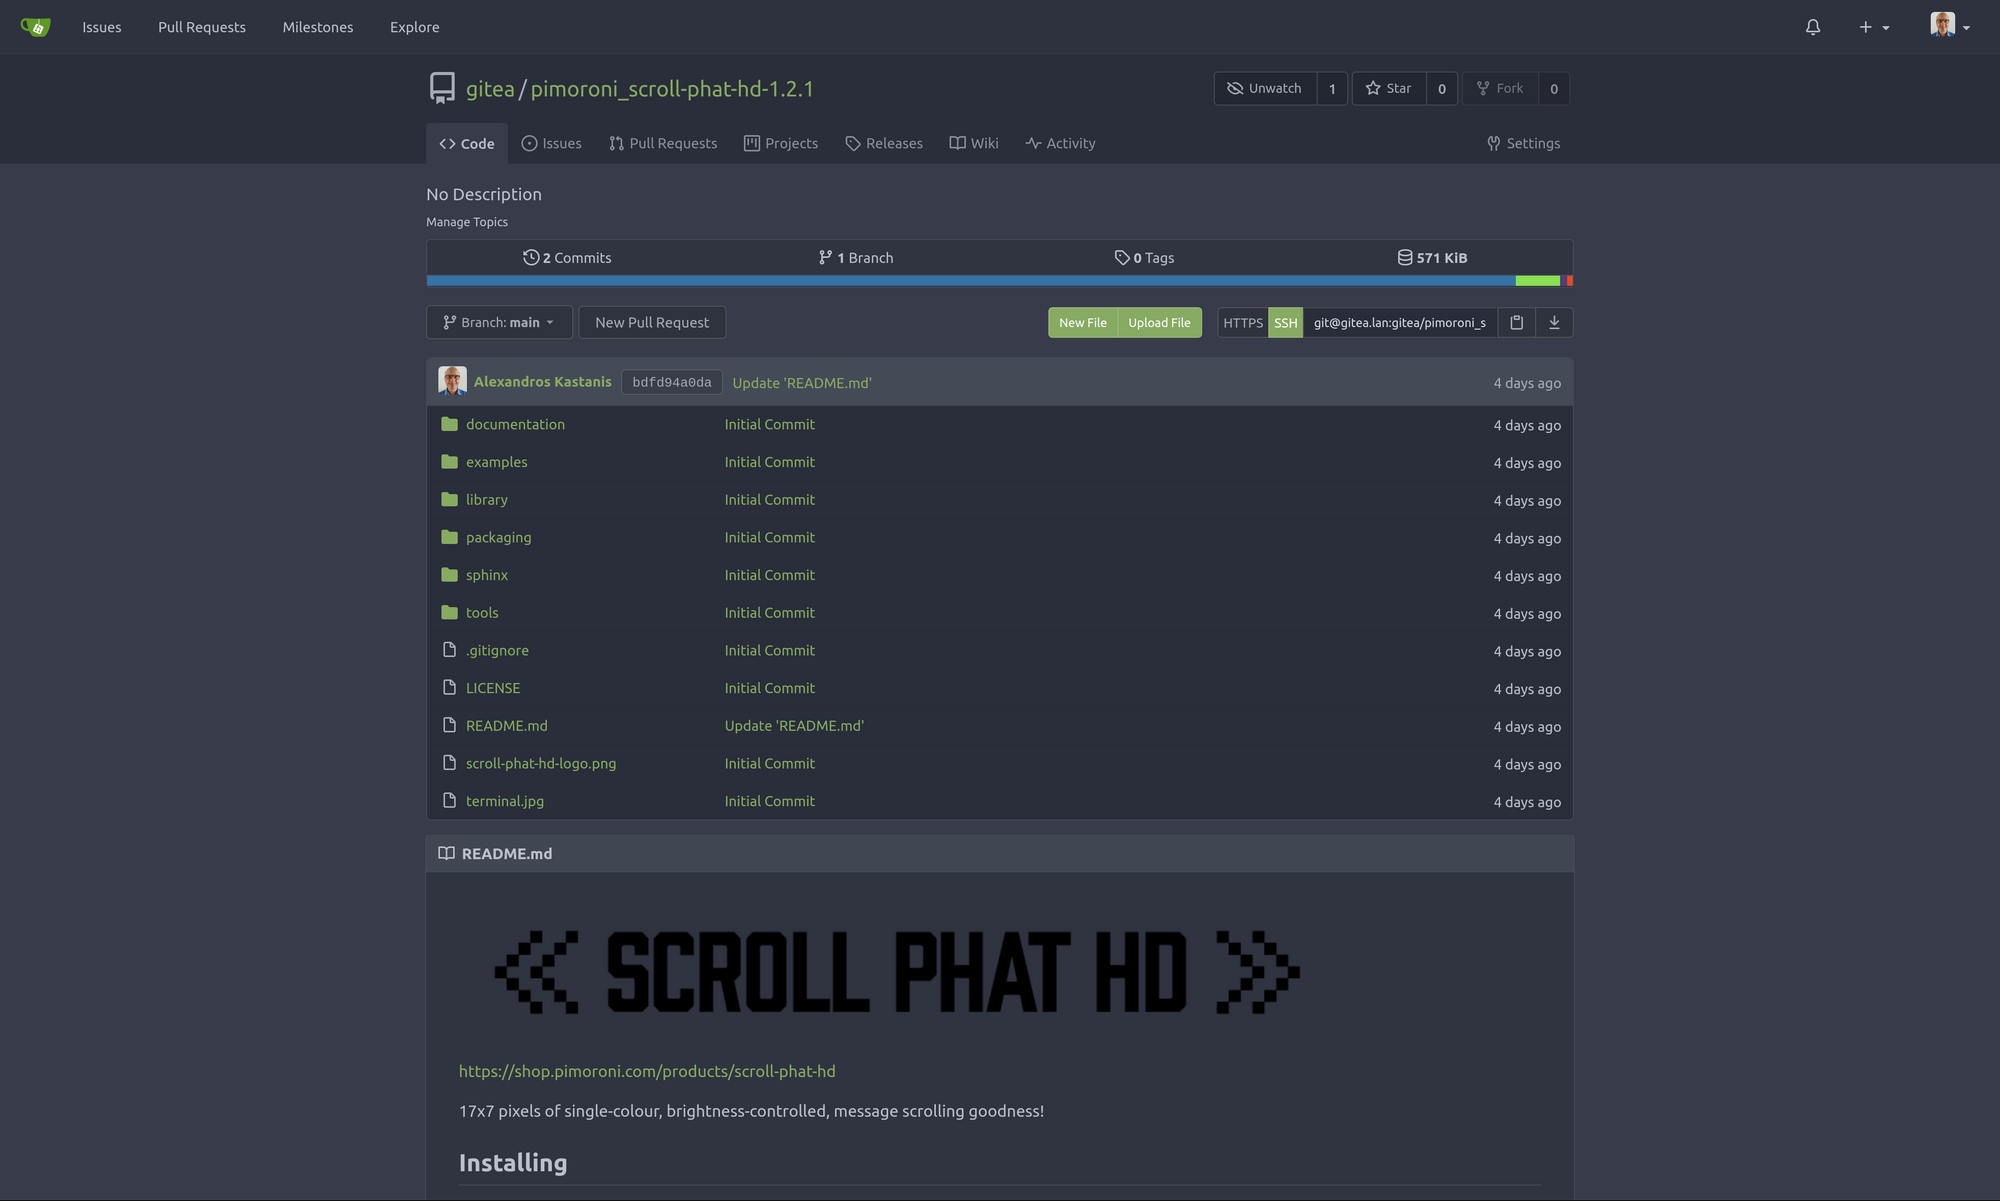
Task: Open Milestones in the top navigation
Action: [318, 27]
